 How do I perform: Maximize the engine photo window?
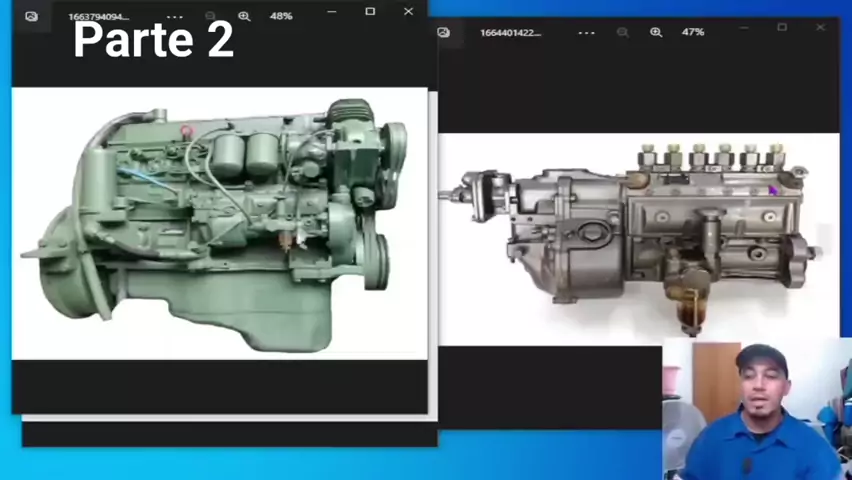[370, 12]
